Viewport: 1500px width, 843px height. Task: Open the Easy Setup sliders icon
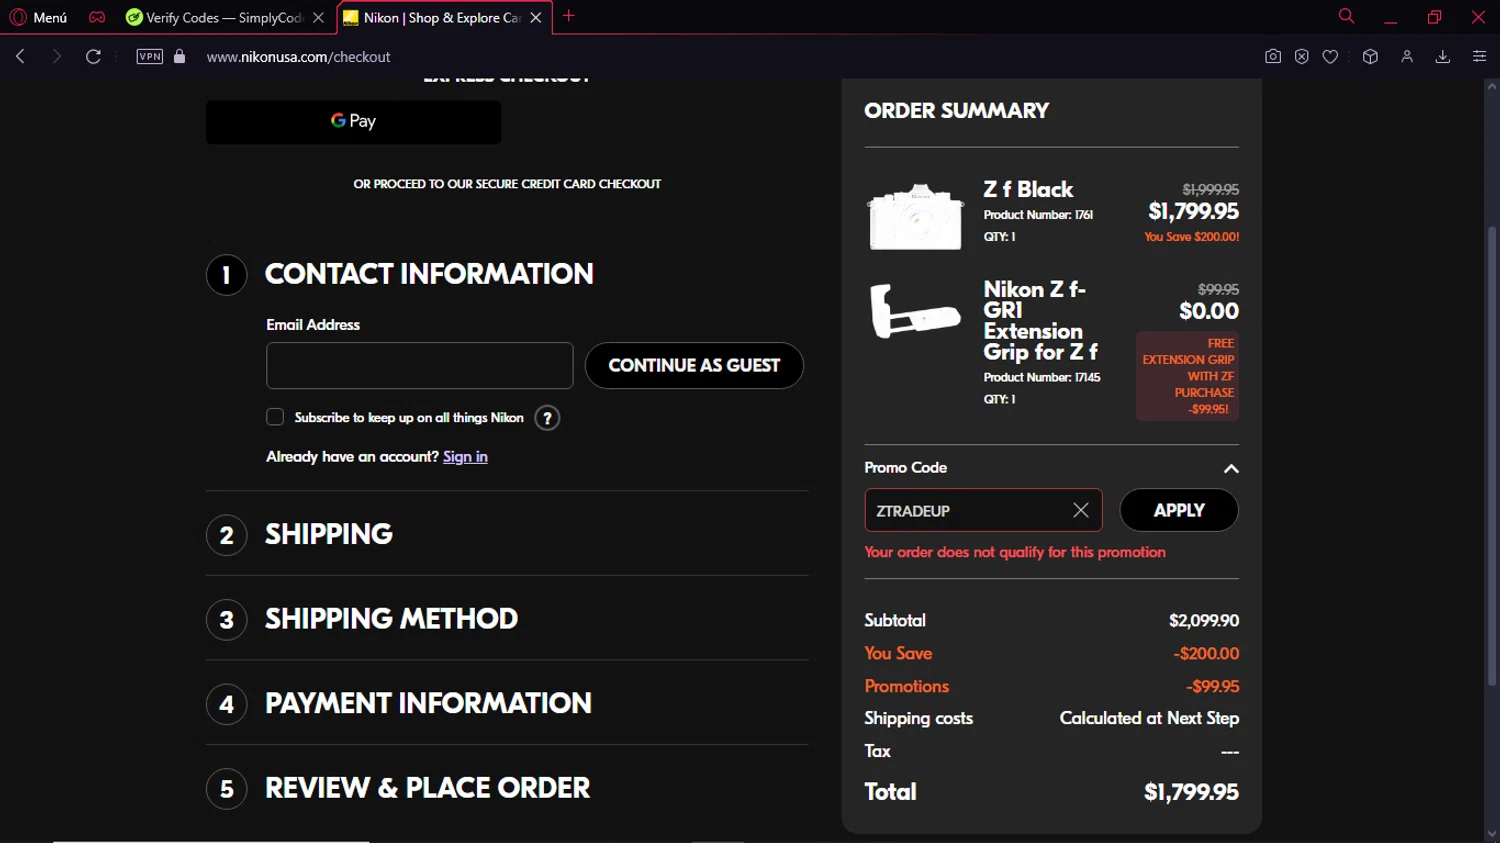(x=1479, y=57)
